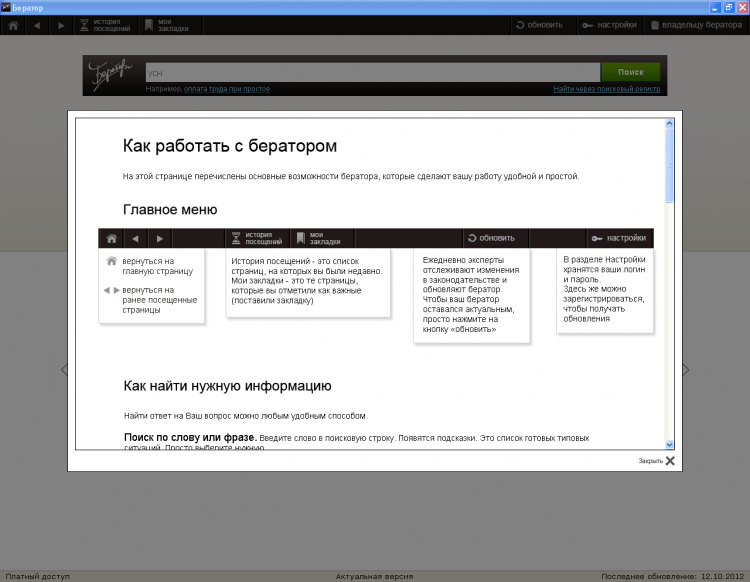Click the green Поиск button

coord(631,72)
